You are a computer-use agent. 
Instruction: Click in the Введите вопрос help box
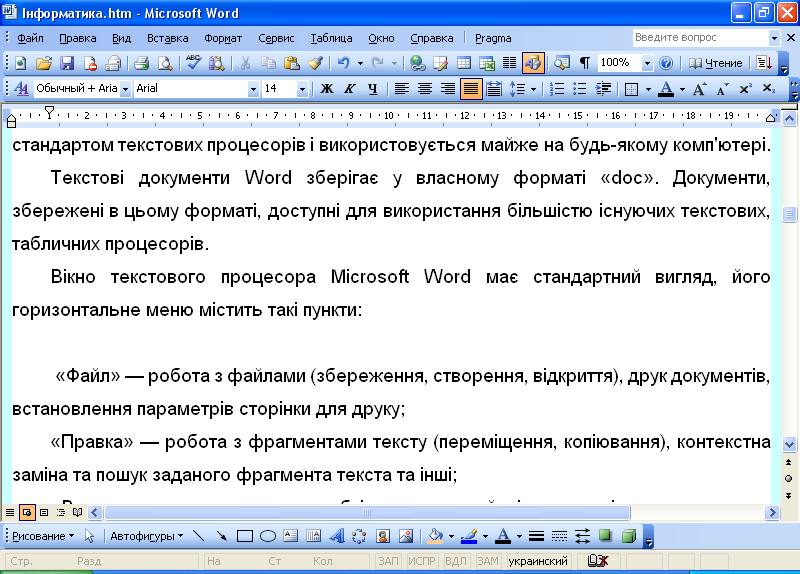[x=701, y=37]
